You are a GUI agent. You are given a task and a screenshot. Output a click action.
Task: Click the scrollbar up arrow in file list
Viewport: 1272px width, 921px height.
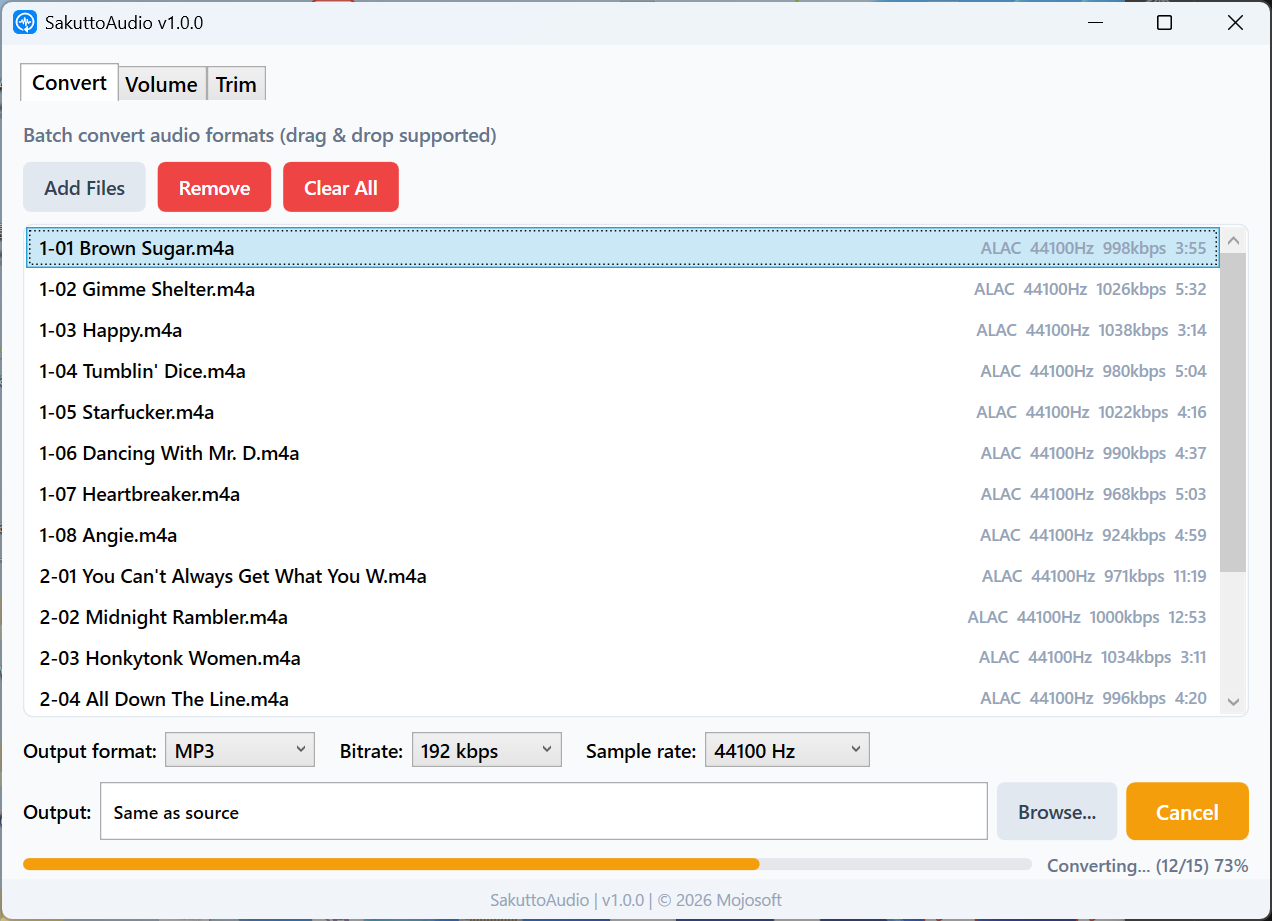[x=1233, y=241]
